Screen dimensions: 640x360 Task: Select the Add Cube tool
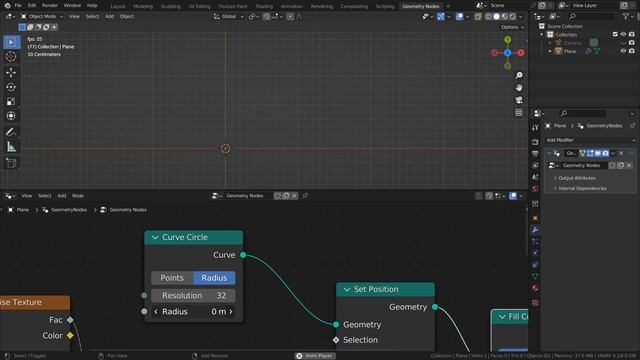(11, 163)
